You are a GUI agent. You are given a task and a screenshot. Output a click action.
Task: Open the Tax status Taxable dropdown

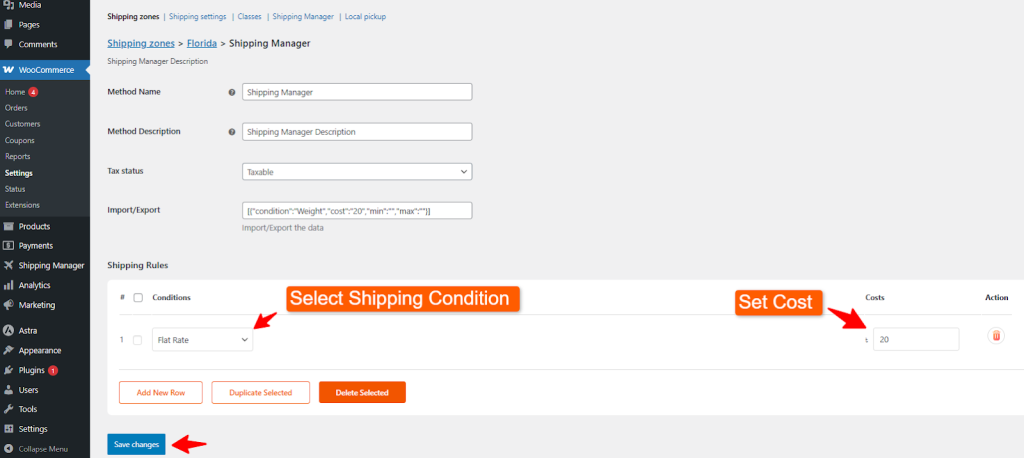[x=357, y=172]
